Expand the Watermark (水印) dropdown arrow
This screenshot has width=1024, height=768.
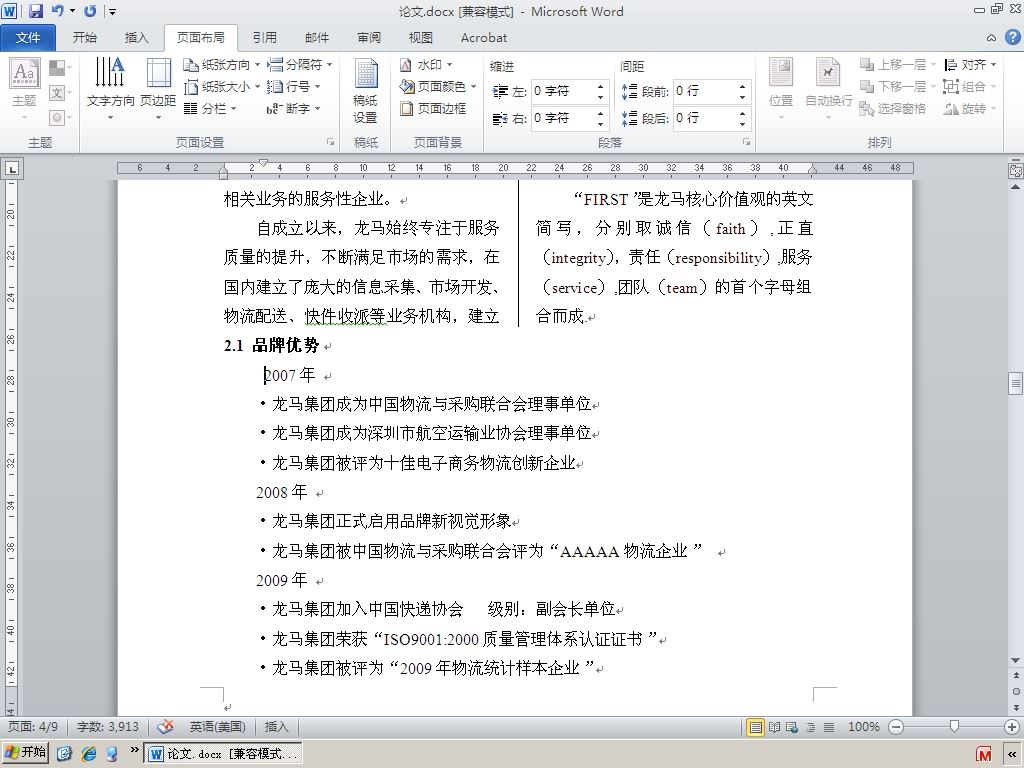click(449, 65)
